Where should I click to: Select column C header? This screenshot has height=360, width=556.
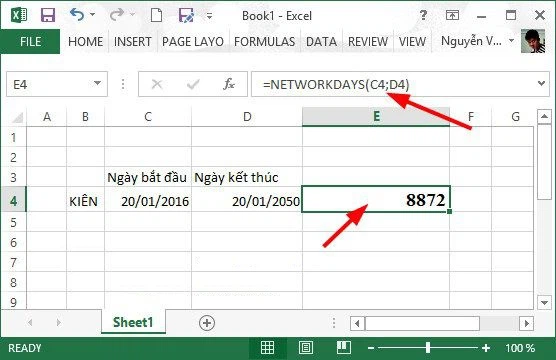tap(148, 117)
